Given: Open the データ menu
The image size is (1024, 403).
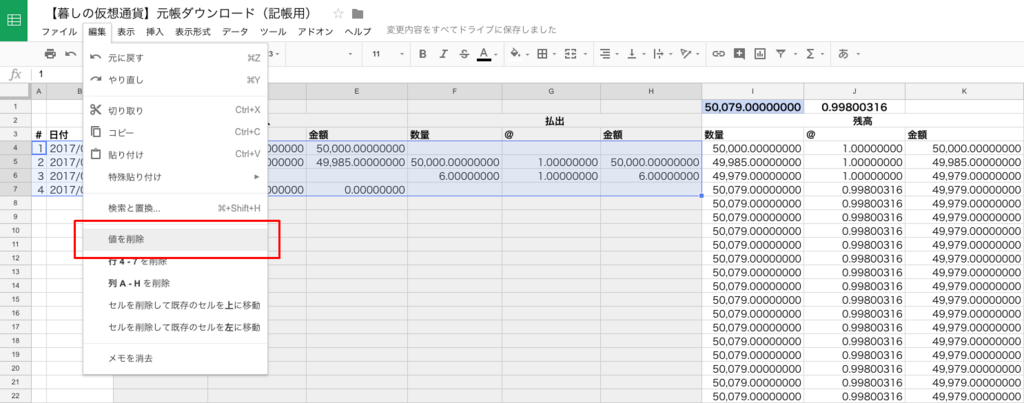Looking at the screenshot, I should point(235,31).
